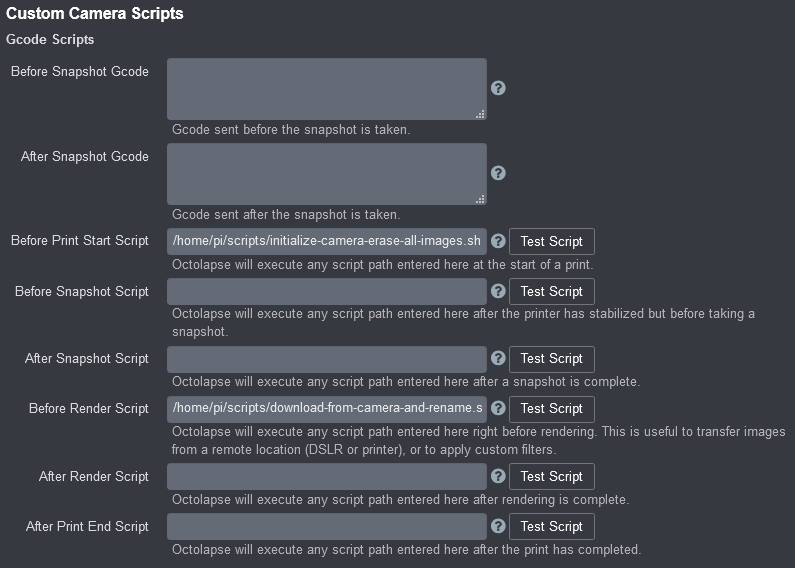Test the After Print End Script

(x=551, y=526)
